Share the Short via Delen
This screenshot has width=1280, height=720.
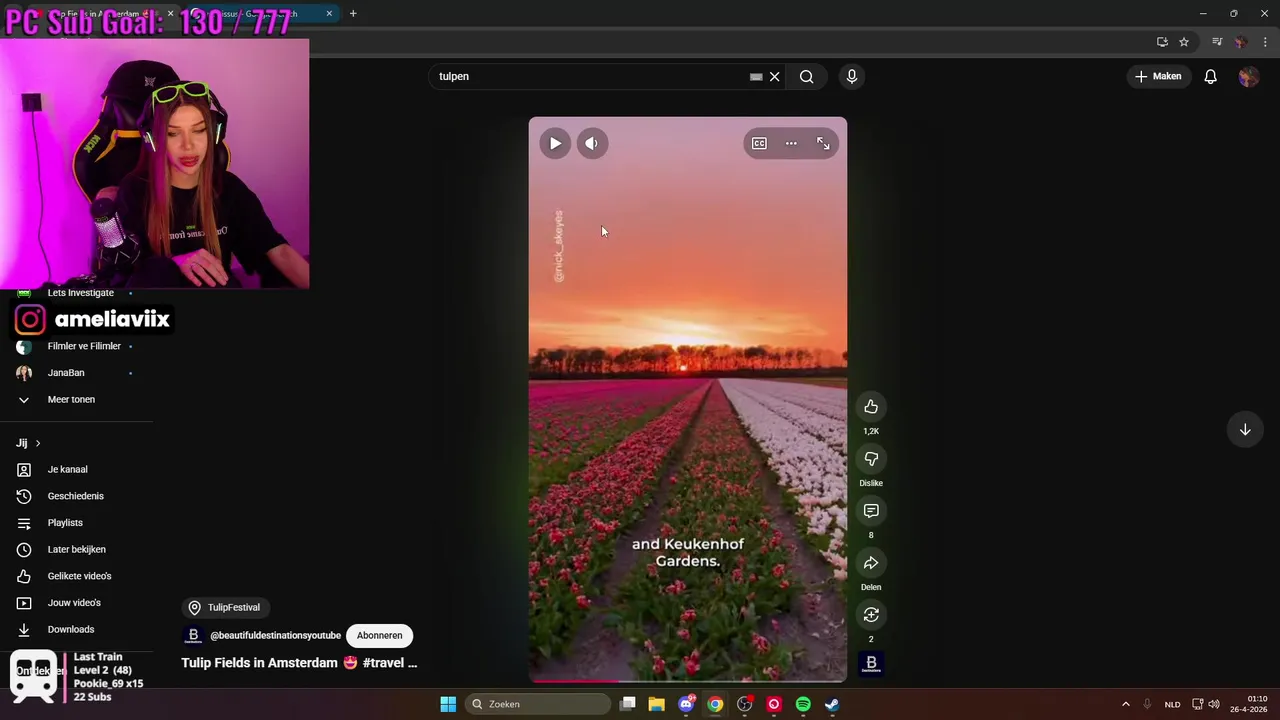click(x=871, y=562)
